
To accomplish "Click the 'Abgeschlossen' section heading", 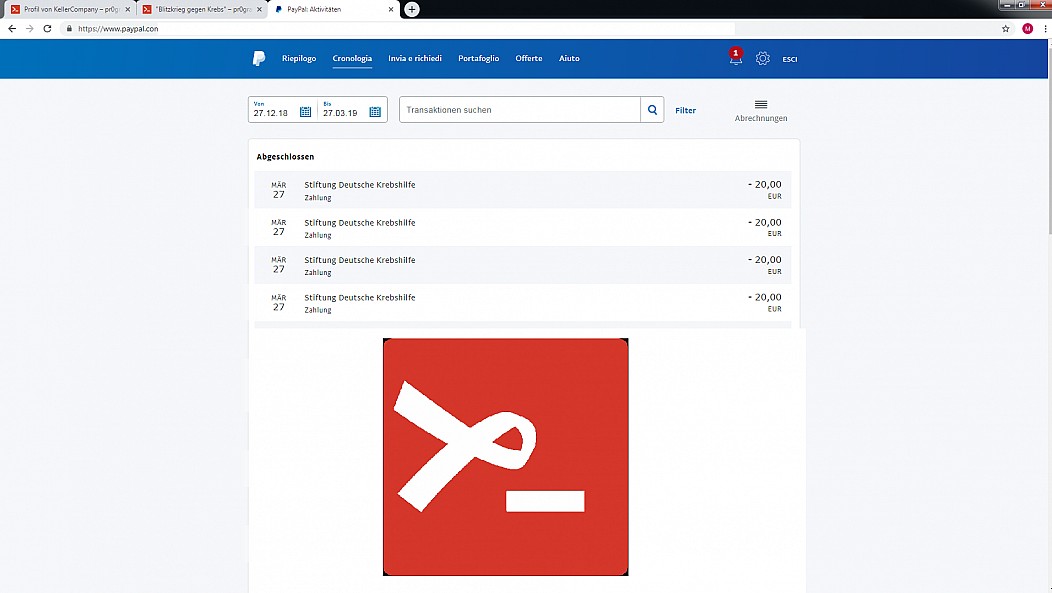I will 285,156.
